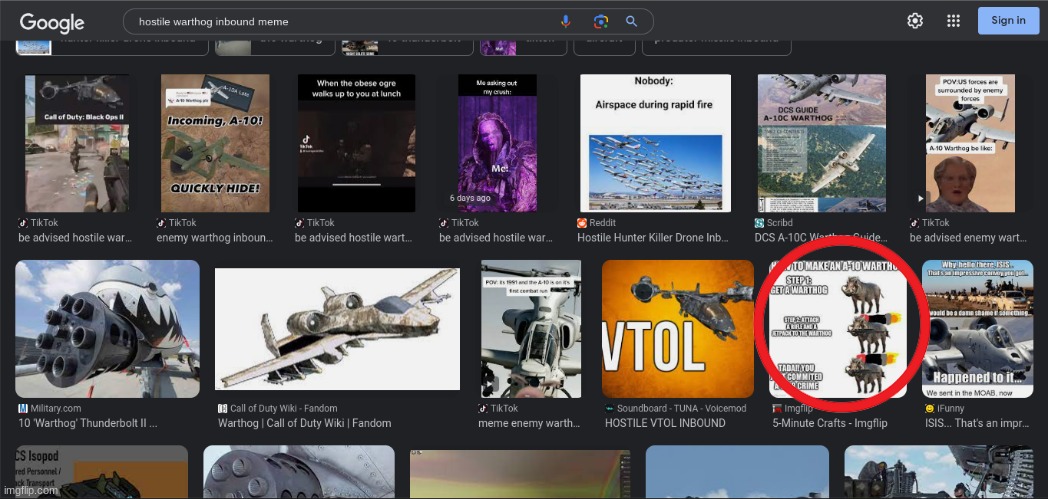Open the A-10 gatling gun nose photo
Viewport: 1048px width, 499px height.
pyautogui.click(x=108, y=329)
